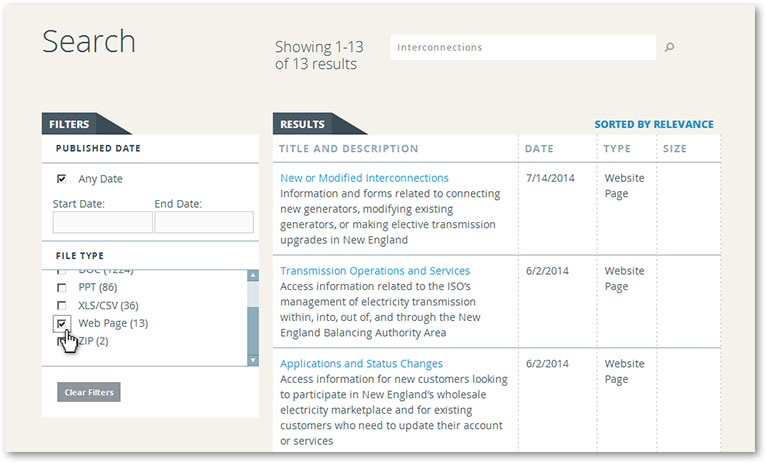Open Applications and Status Changes result
The image size is (766, 463).
click(x=361, y=364)
